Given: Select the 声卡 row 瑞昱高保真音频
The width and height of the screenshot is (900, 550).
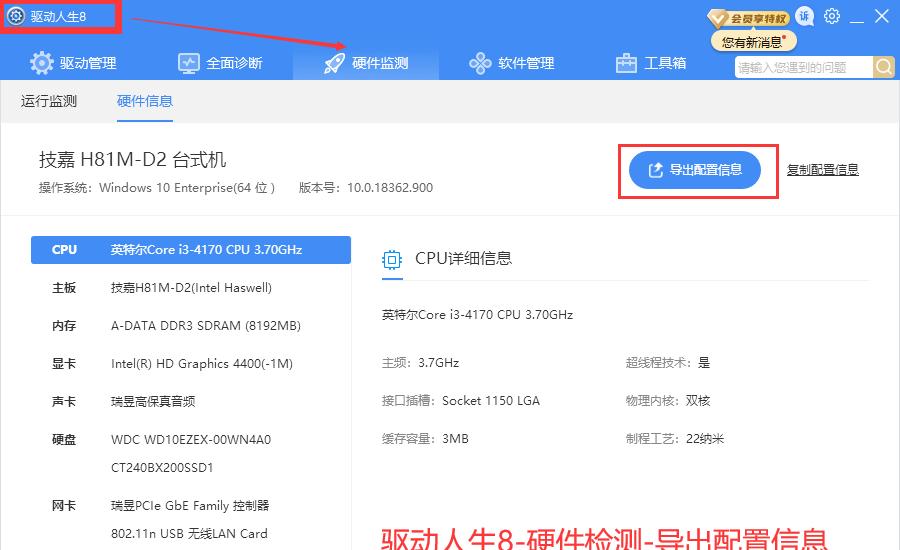Looking at the screenshot, I should click(191, 401).
